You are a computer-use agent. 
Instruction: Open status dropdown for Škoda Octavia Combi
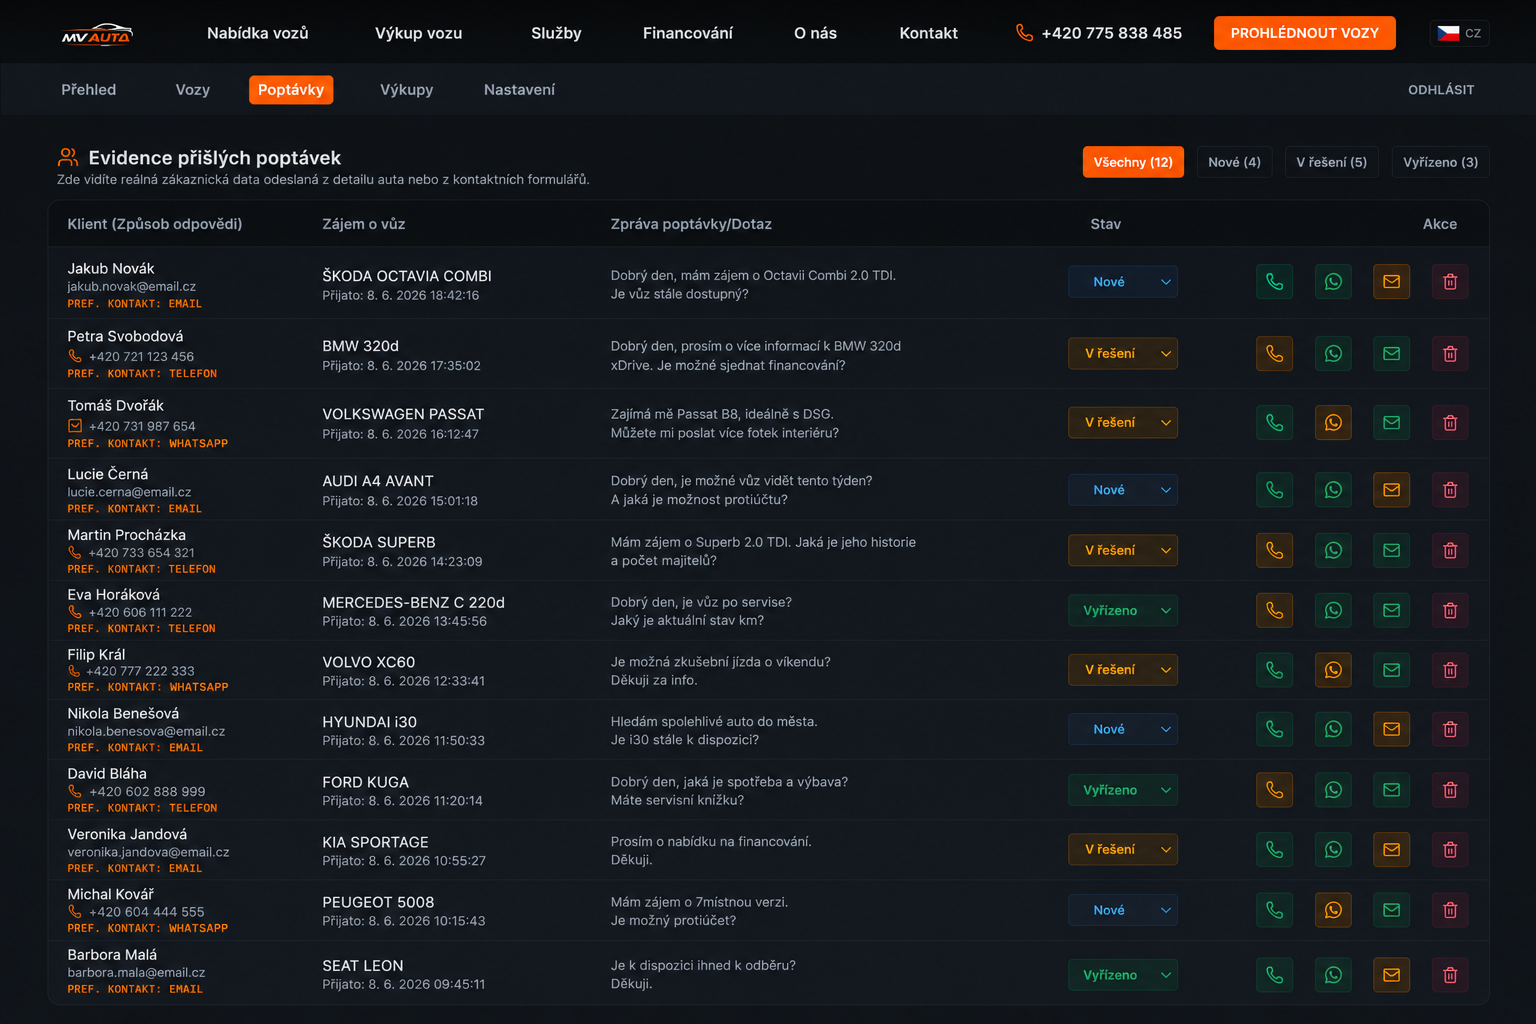point(1123,282)
